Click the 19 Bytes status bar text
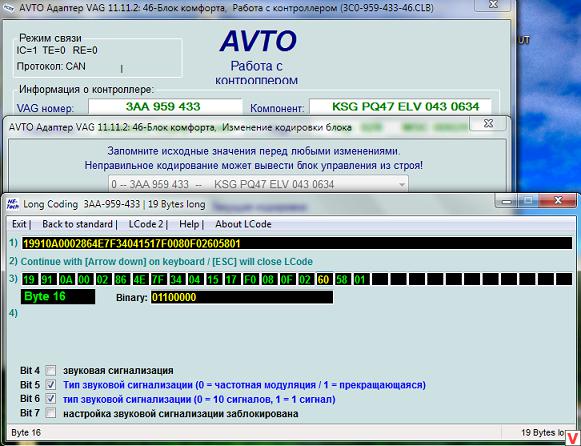Screen dimensions: 581x446 [543, 433]
